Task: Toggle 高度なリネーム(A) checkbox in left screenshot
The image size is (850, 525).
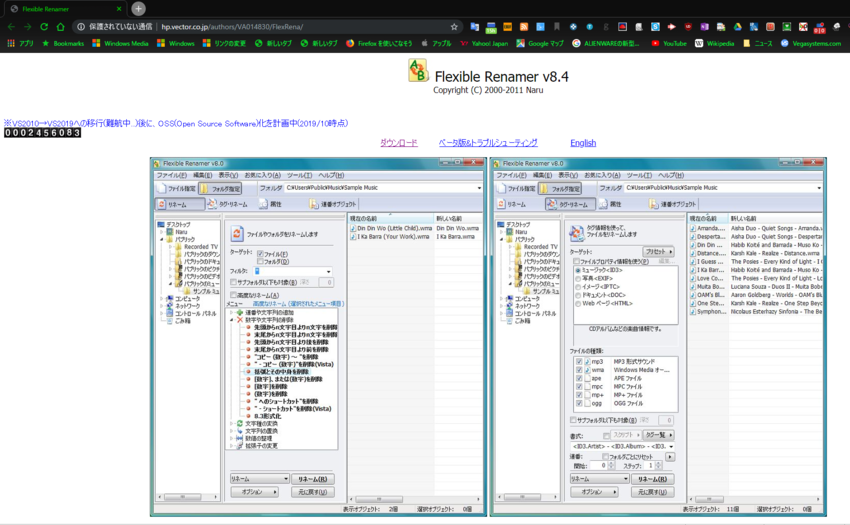Action: click(233, 295)
